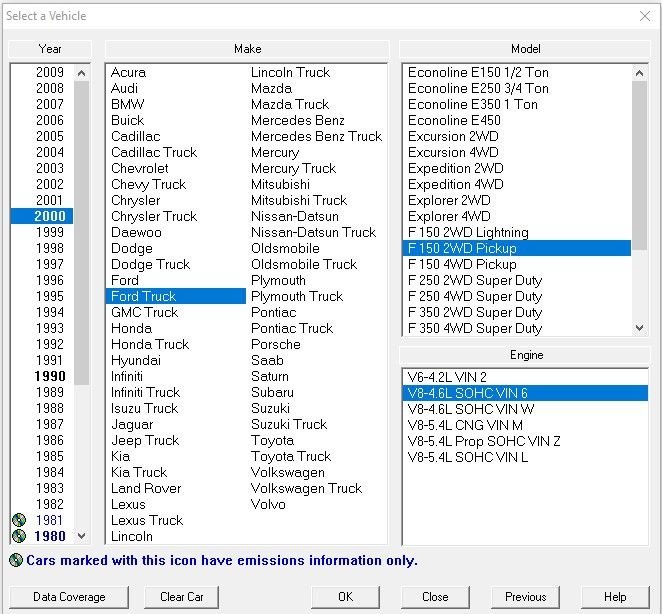Close the Select a Vehicle dialog window

pyautogui.click(x=644, y=15)
